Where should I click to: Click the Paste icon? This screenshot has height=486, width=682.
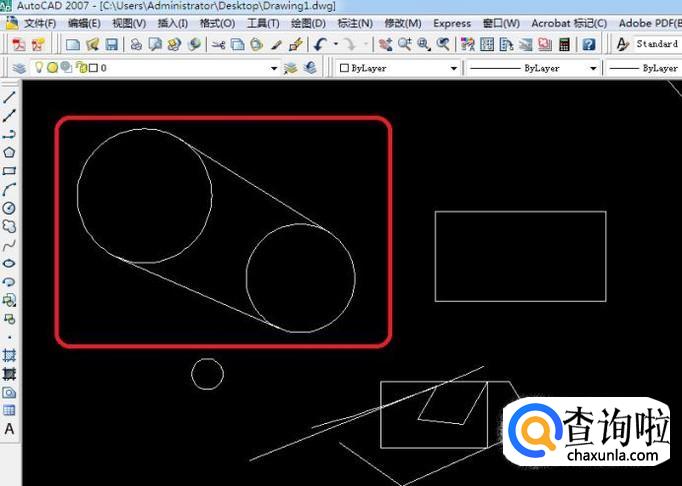click(257, 44)
